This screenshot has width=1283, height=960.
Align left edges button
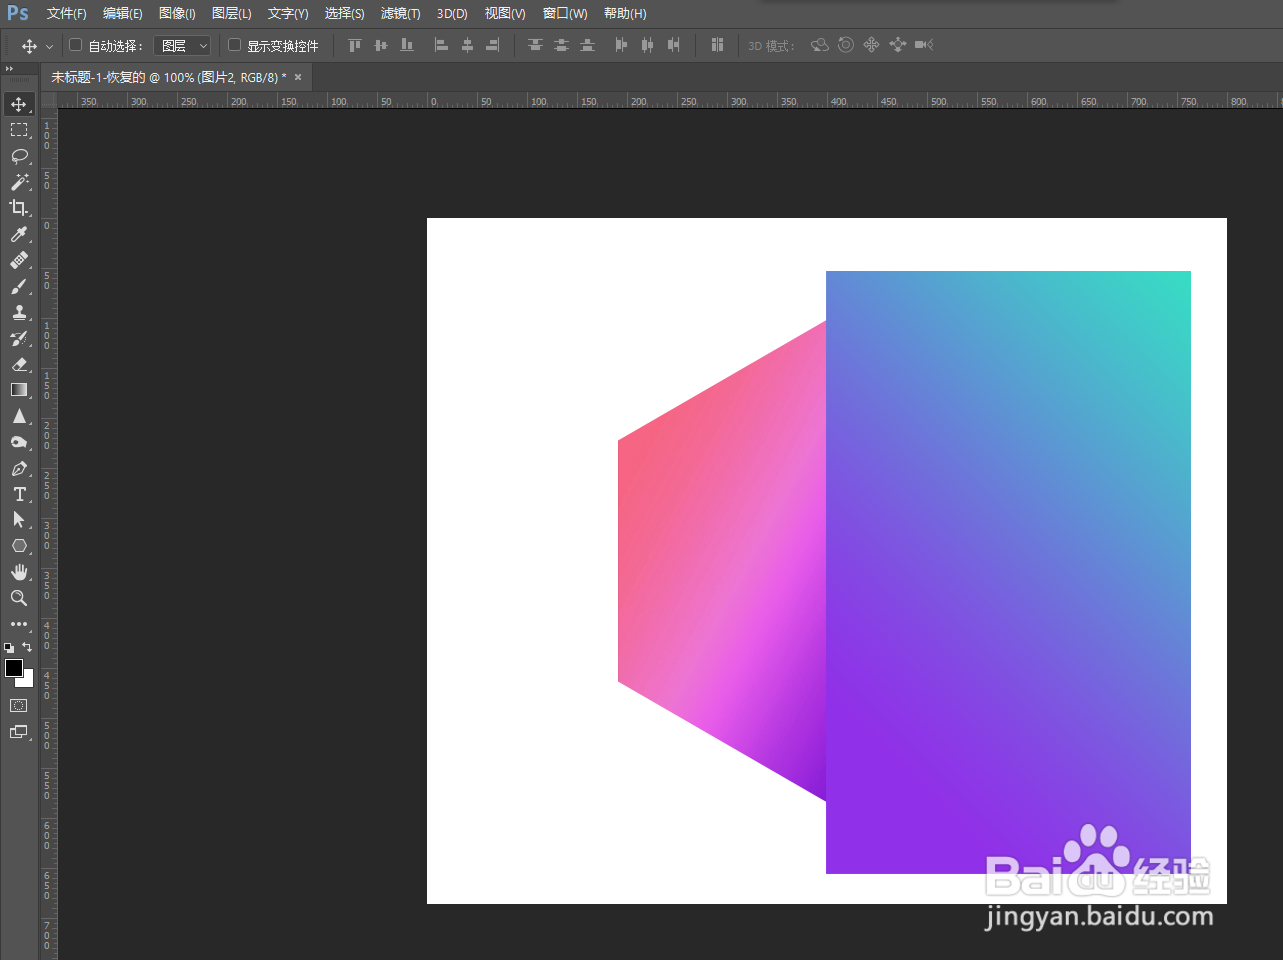[x=441, y=45]
